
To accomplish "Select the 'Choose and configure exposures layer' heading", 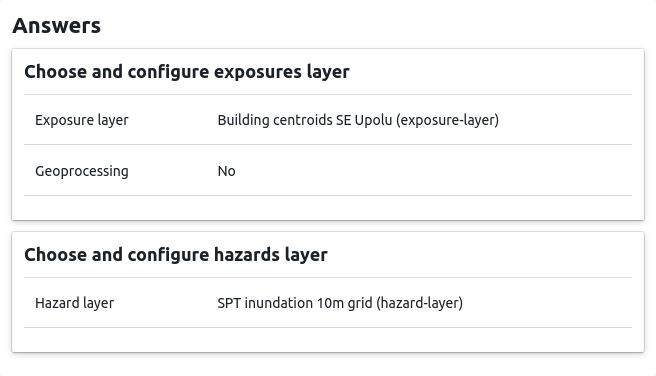I will click(187, 72).
